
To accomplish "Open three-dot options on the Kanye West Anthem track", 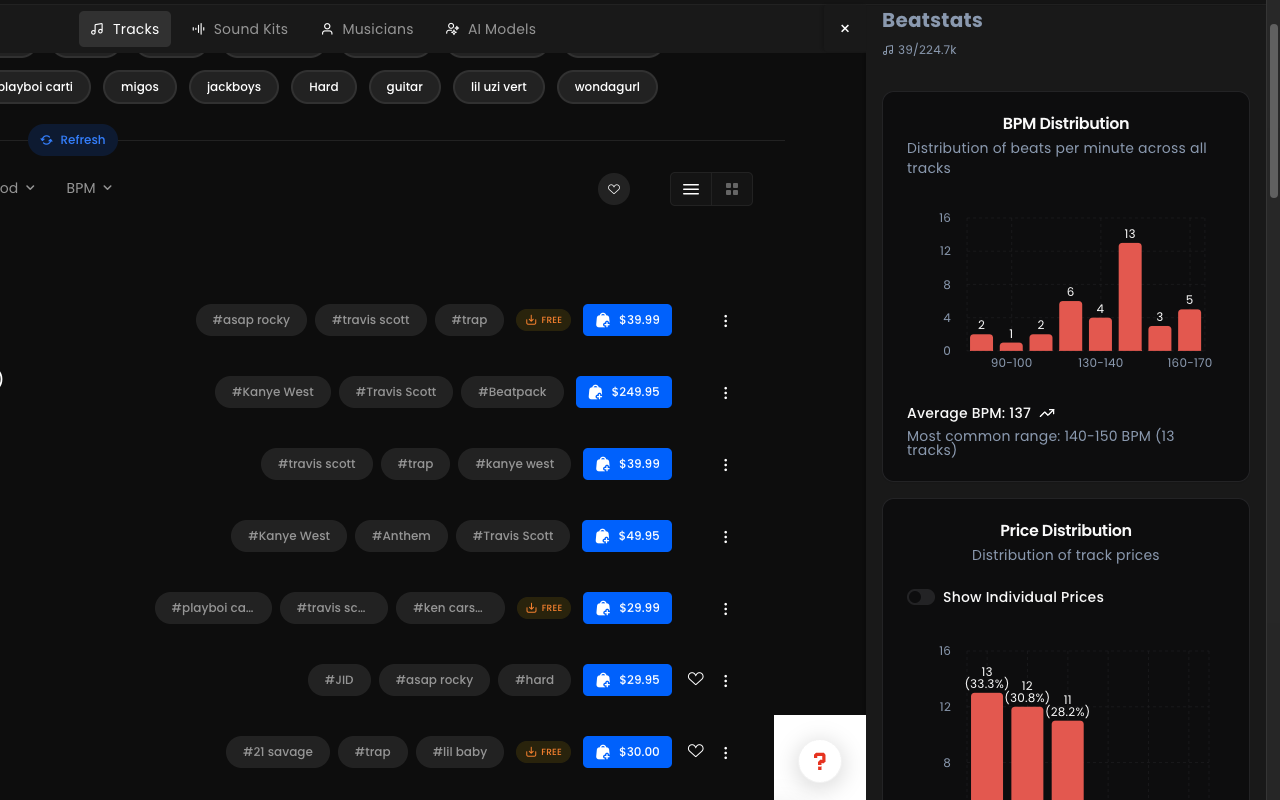I will pos(725,536).
